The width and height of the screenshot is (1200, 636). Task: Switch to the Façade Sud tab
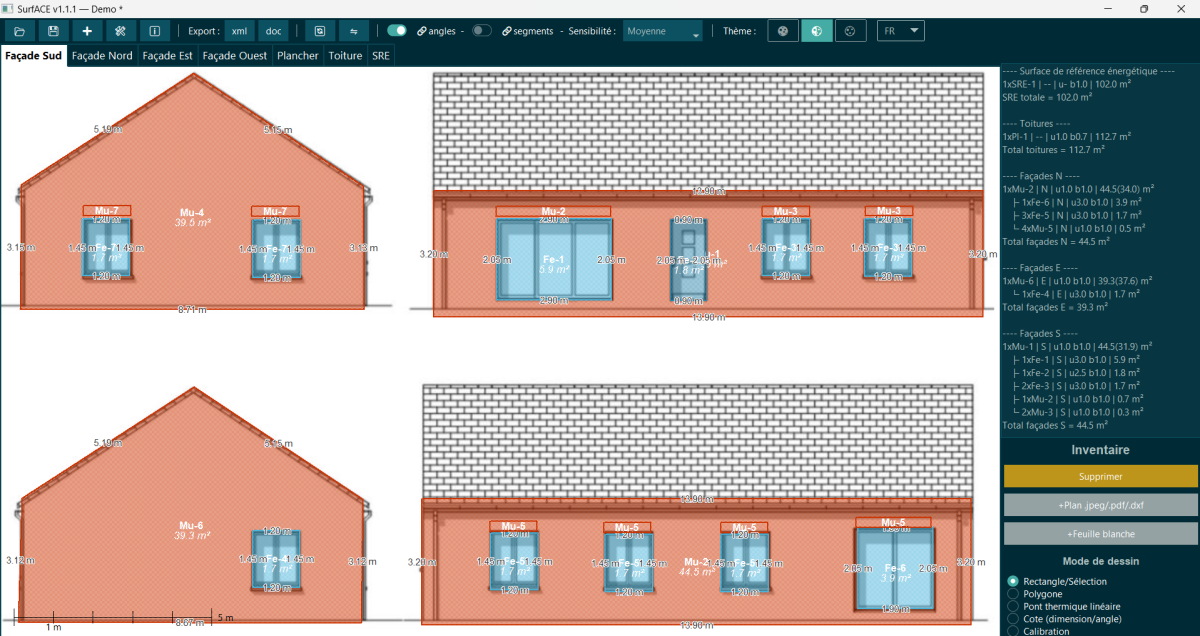(34, 56)
